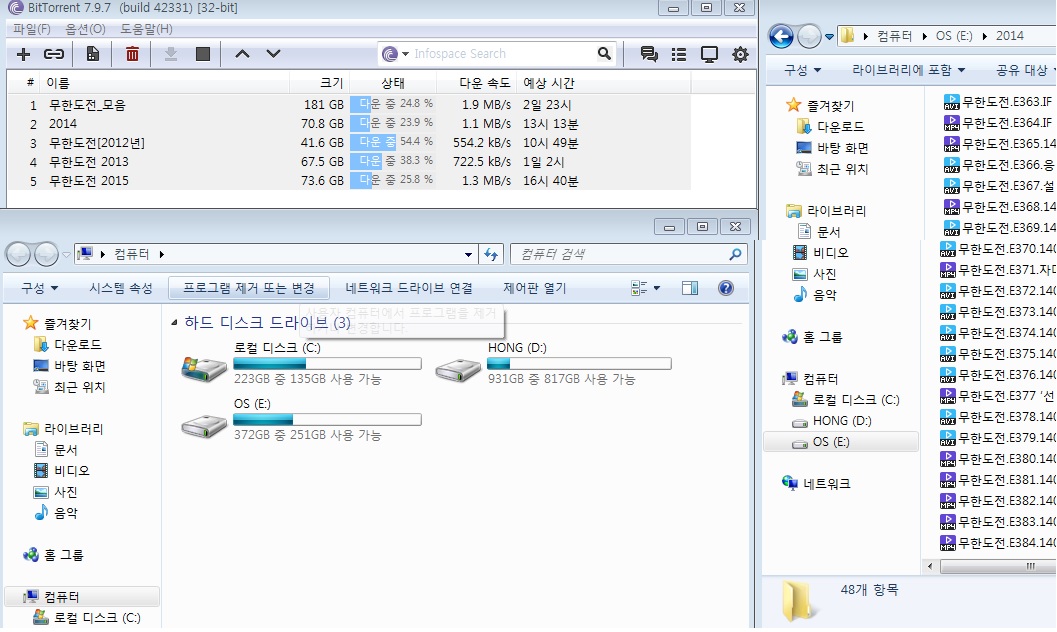Sort torrents by 크기 column header

click(332, 83)
